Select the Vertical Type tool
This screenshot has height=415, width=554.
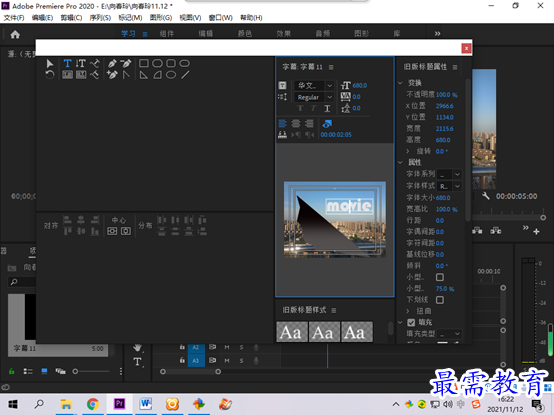pos(81,64)
